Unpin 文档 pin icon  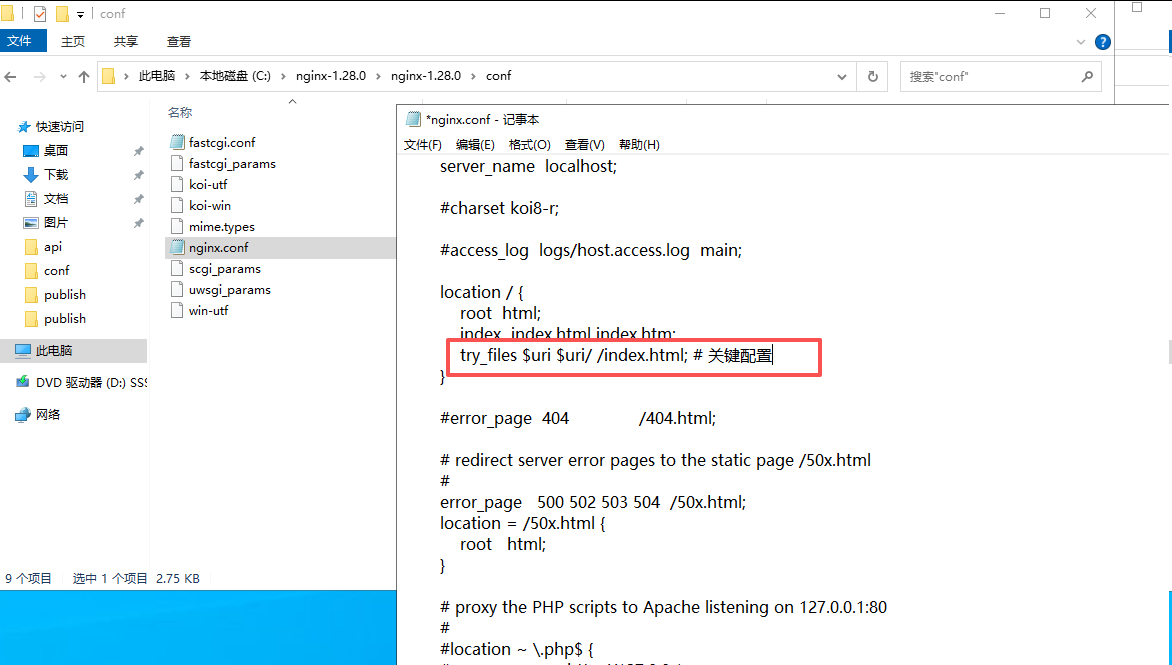[x=138, y=199]
